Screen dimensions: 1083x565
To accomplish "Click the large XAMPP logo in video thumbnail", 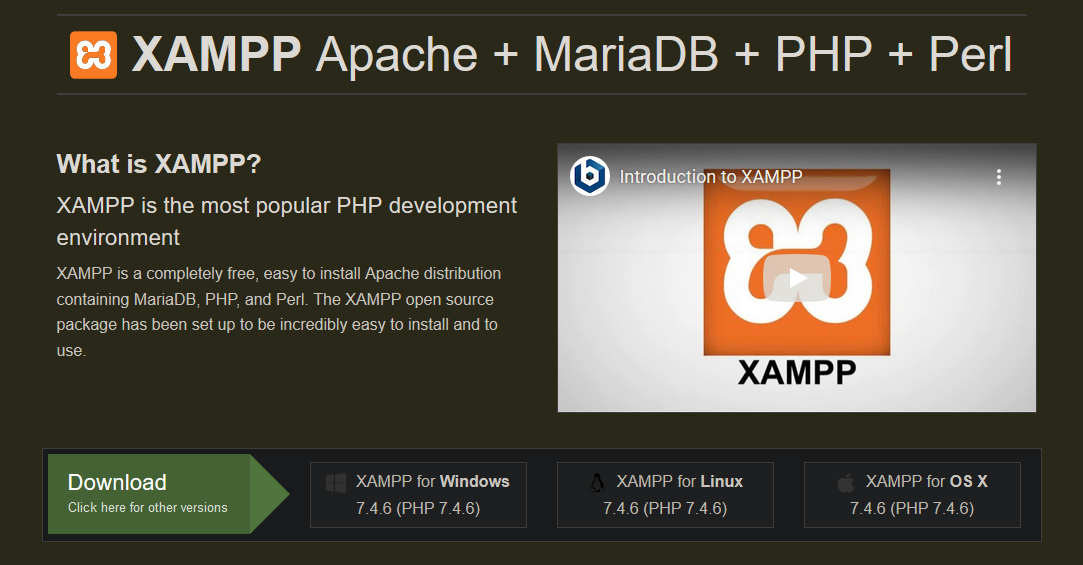I will [797, 262].
